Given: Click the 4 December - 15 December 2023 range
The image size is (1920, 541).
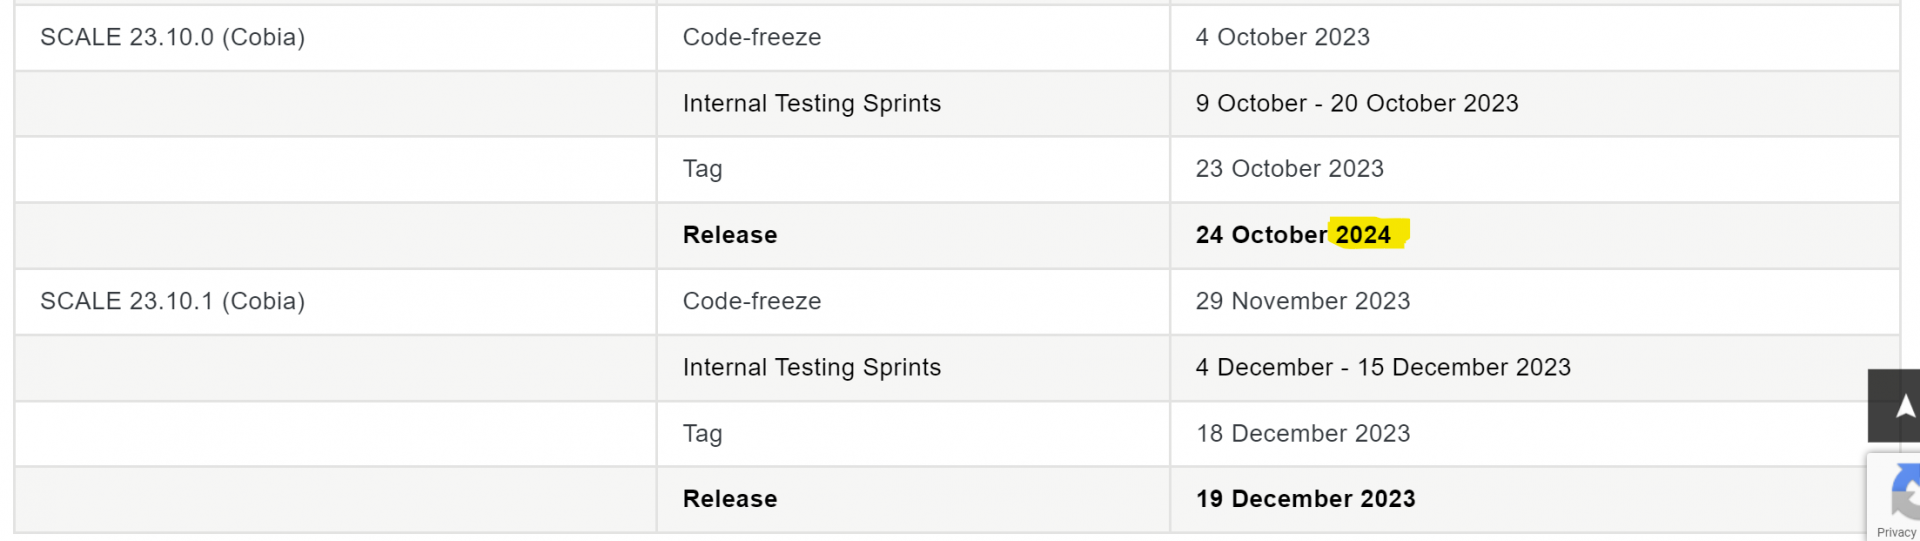Looking at the screenshot, I should coord(1384,367).
